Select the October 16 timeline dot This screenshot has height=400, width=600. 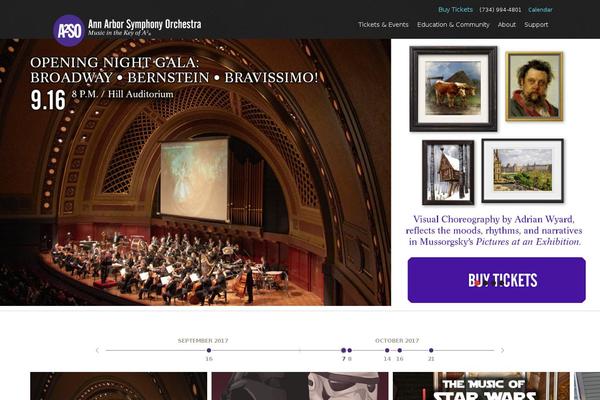399,350
